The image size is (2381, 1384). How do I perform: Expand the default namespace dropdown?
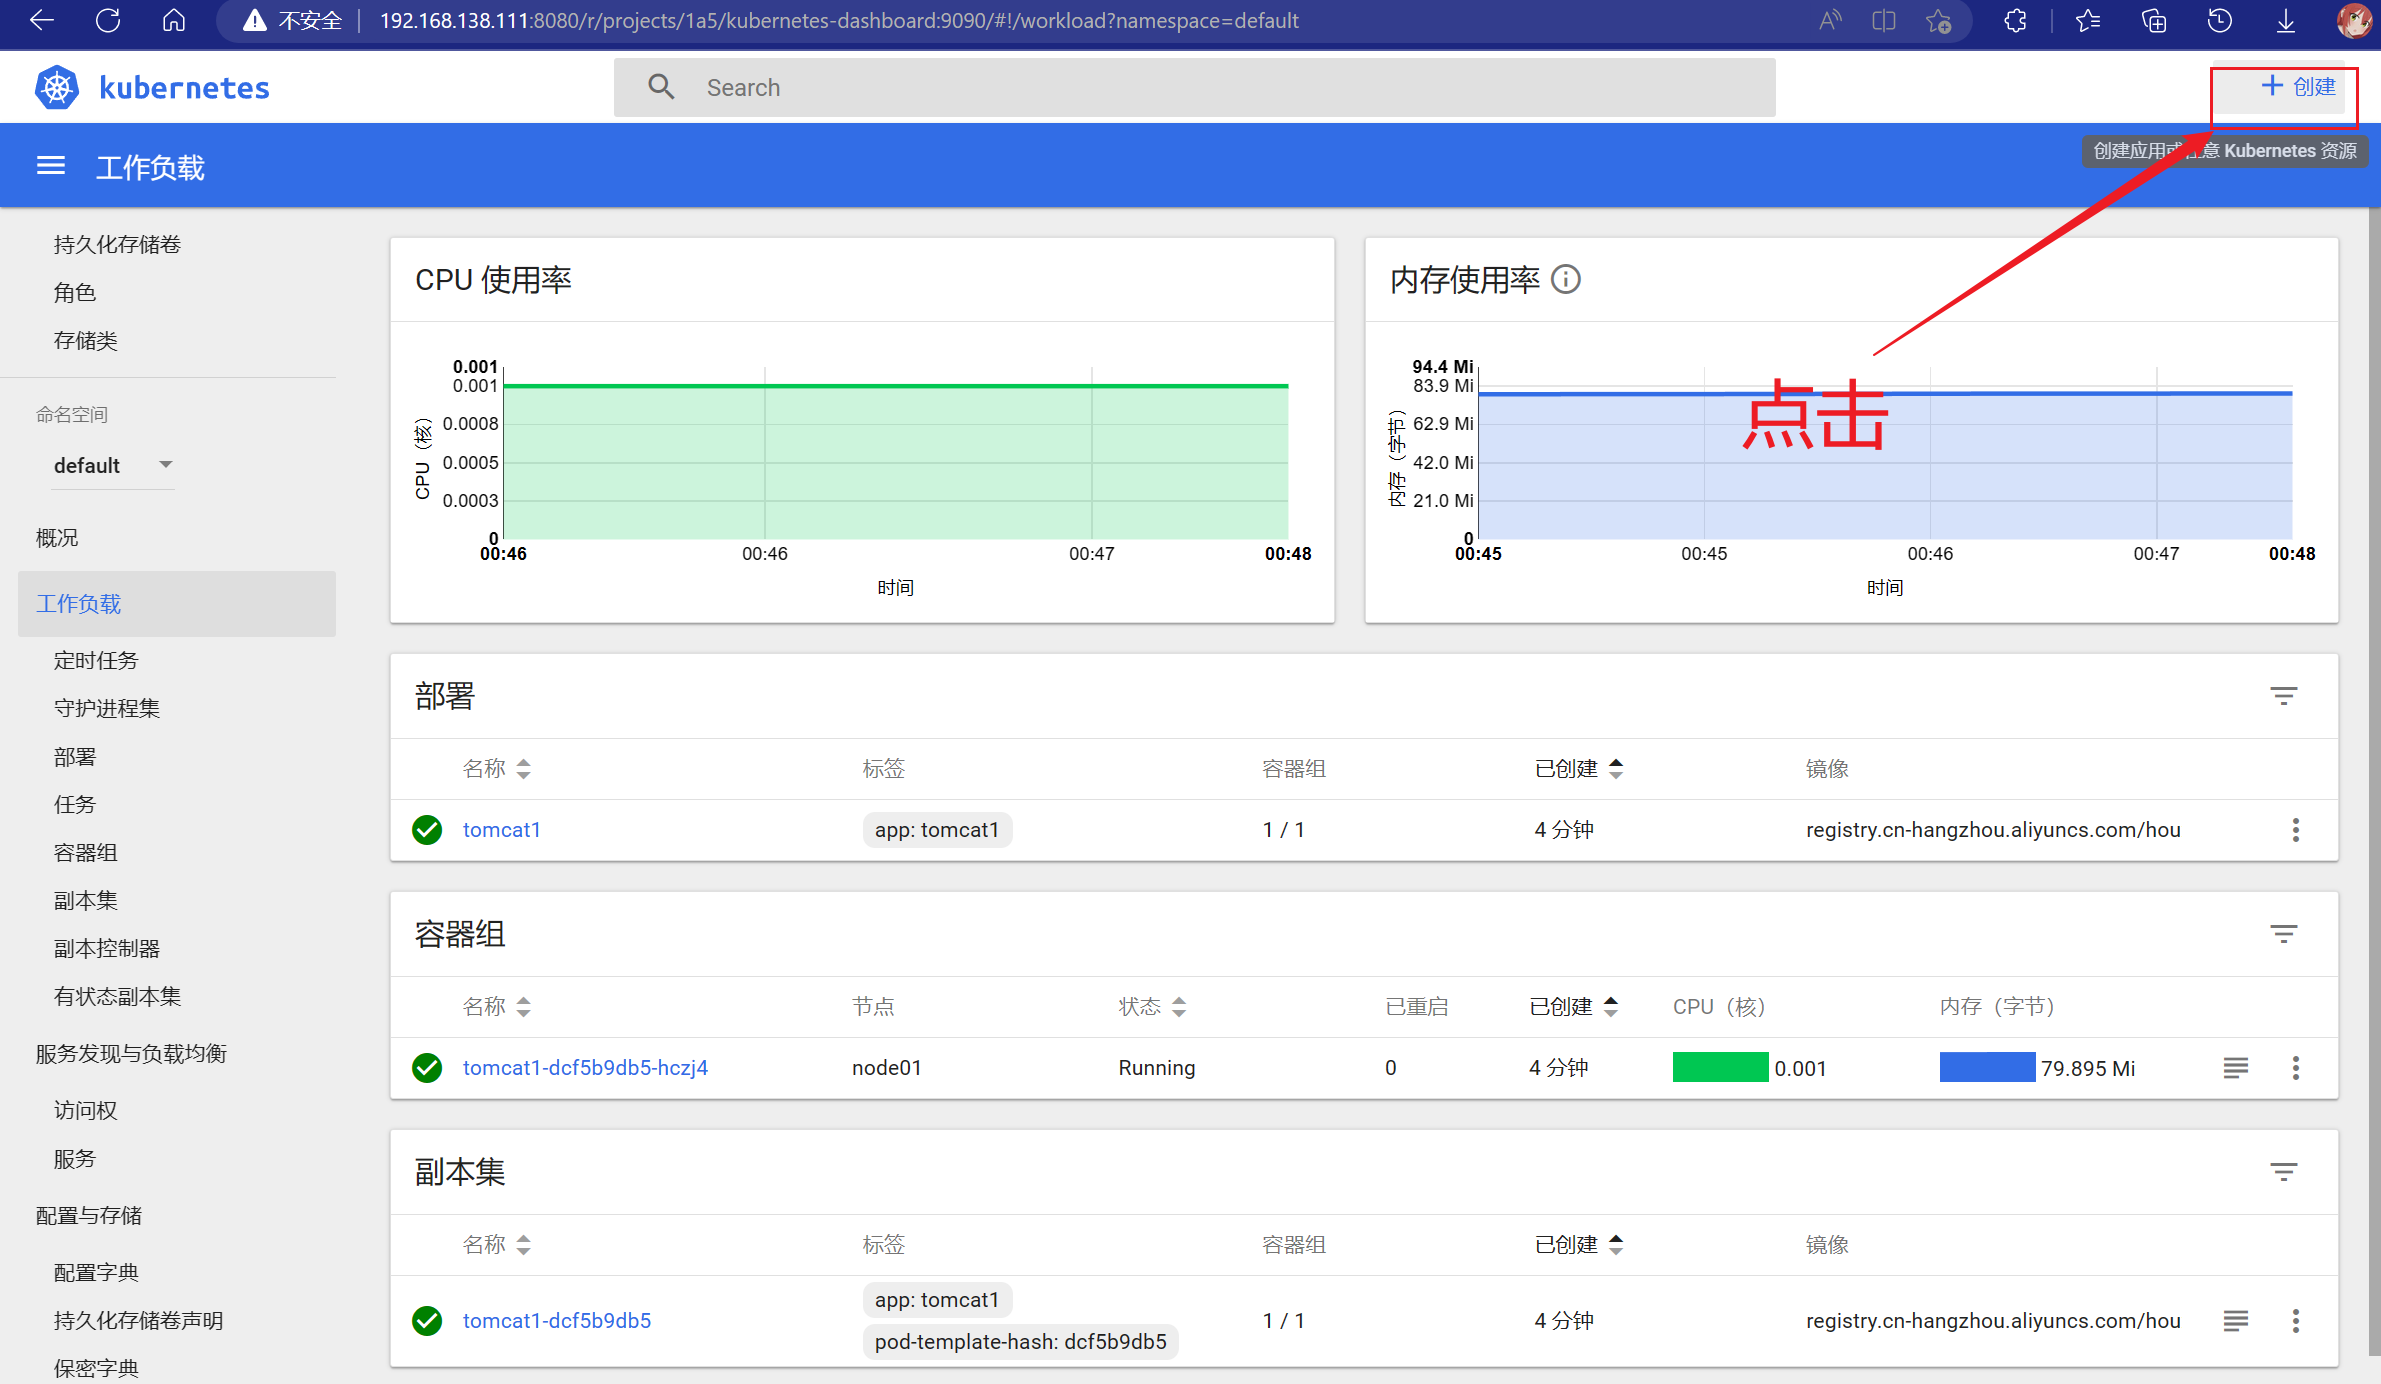pos(113,465)
